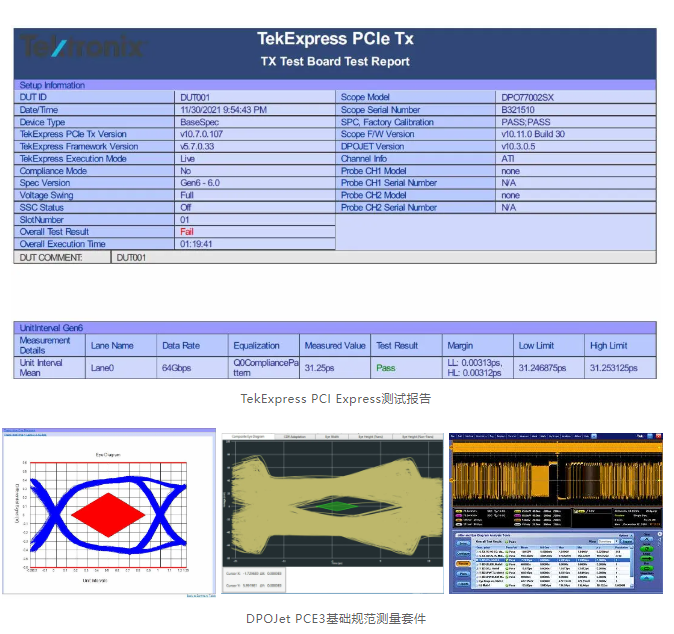Image resolution: width=674 pixels, height=634 pixels.
Task: Click the red diamond mask in eye diagram
Action: coord(110,512)
